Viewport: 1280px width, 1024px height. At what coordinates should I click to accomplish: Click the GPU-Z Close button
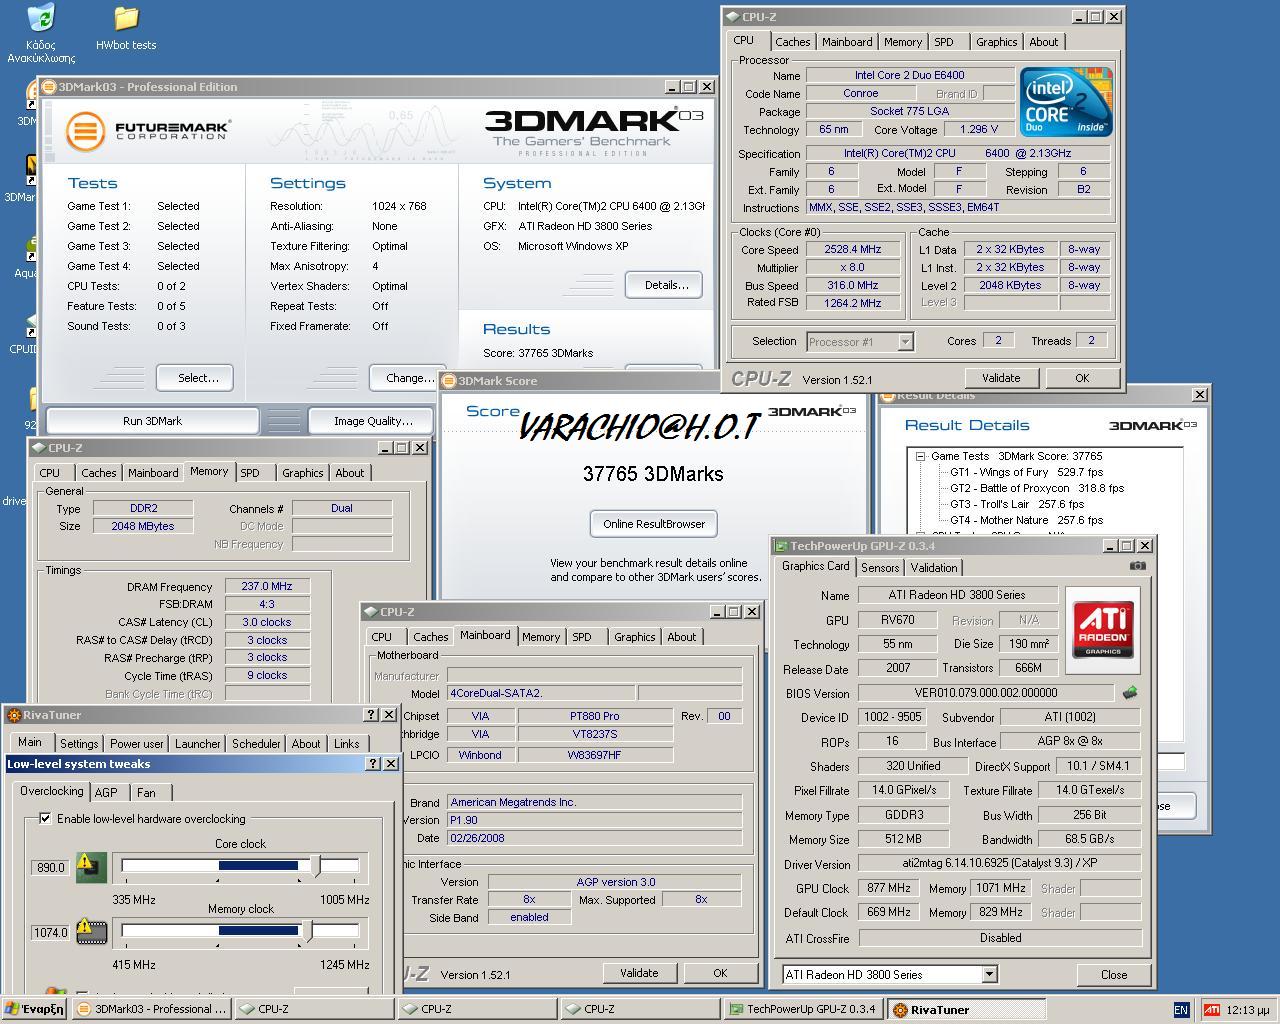pyautogui.click(x=1114, y=975)
